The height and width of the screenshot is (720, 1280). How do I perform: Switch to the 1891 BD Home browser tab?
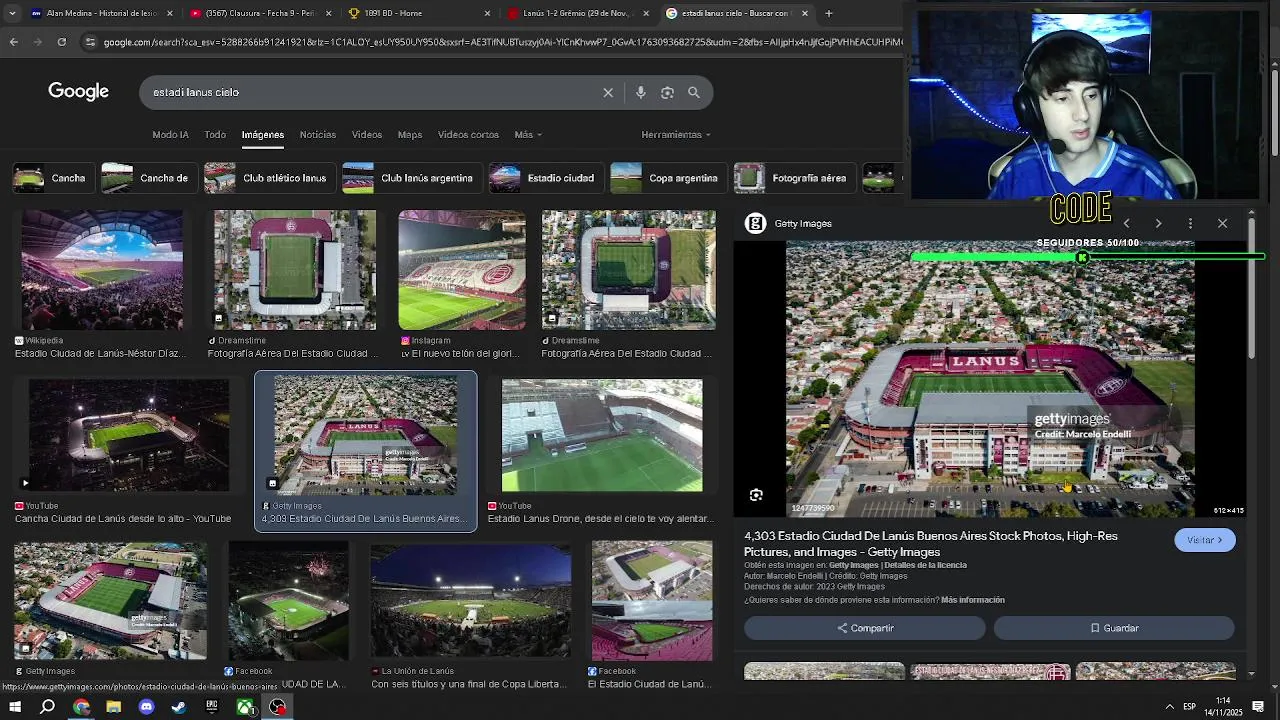click(420, 13)
